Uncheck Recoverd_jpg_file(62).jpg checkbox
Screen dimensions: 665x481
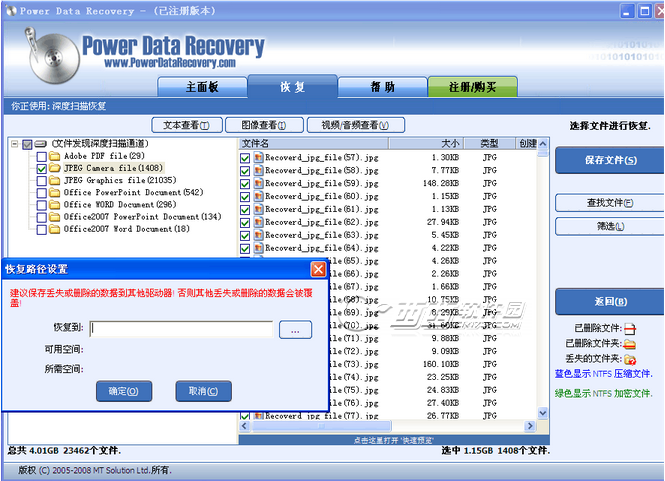pyautogui.click(x=245, y=223)
